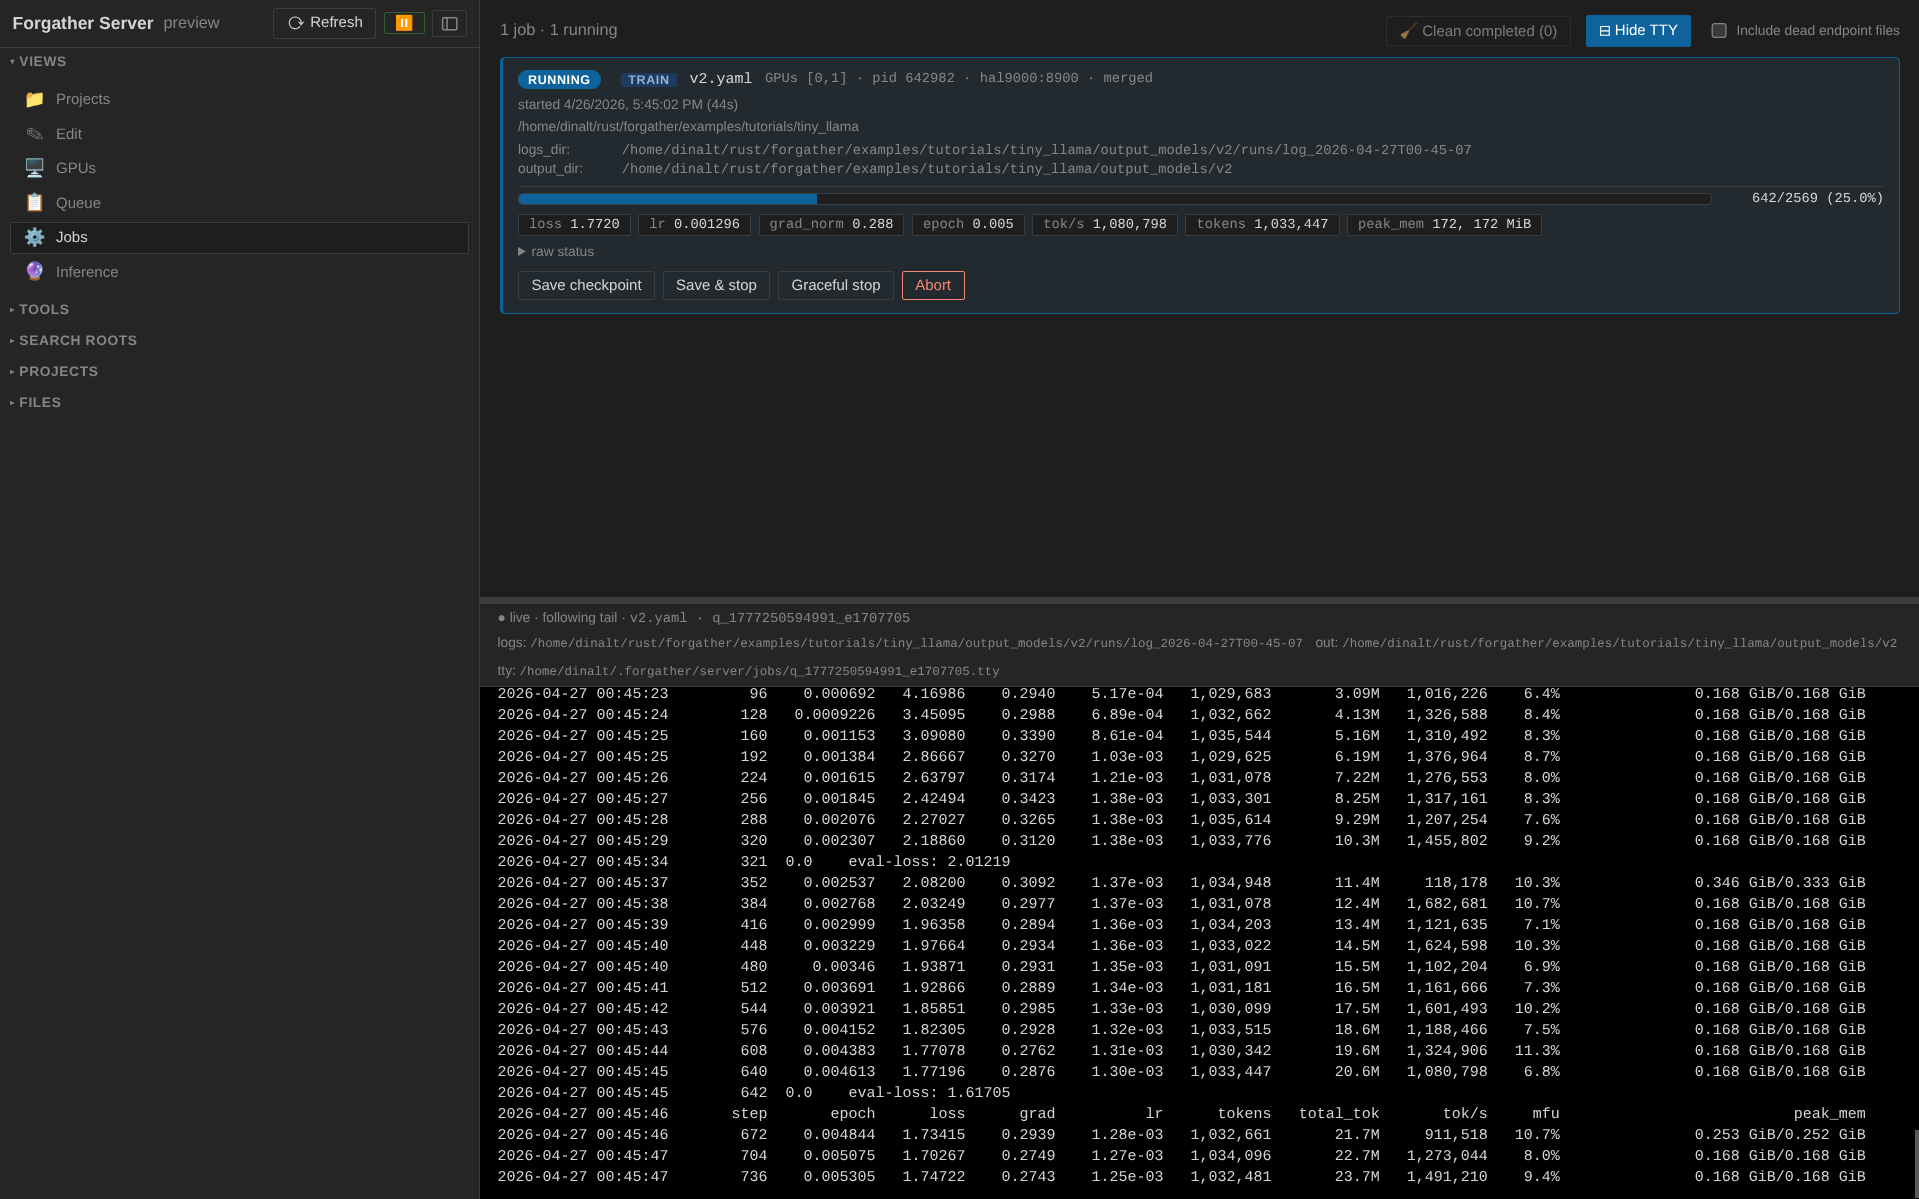Image resolution: width=1919 pixels, height=1199 pixels.
Task: Click the terminal column header row with 'step'
Action: (1181, 1114)
